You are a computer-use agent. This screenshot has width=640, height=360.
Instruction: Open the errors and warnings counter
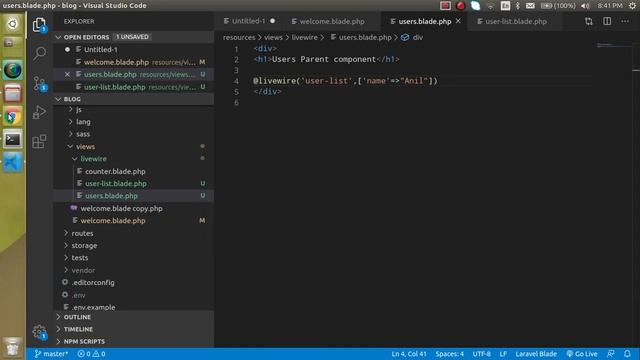(x=91, y=354)
